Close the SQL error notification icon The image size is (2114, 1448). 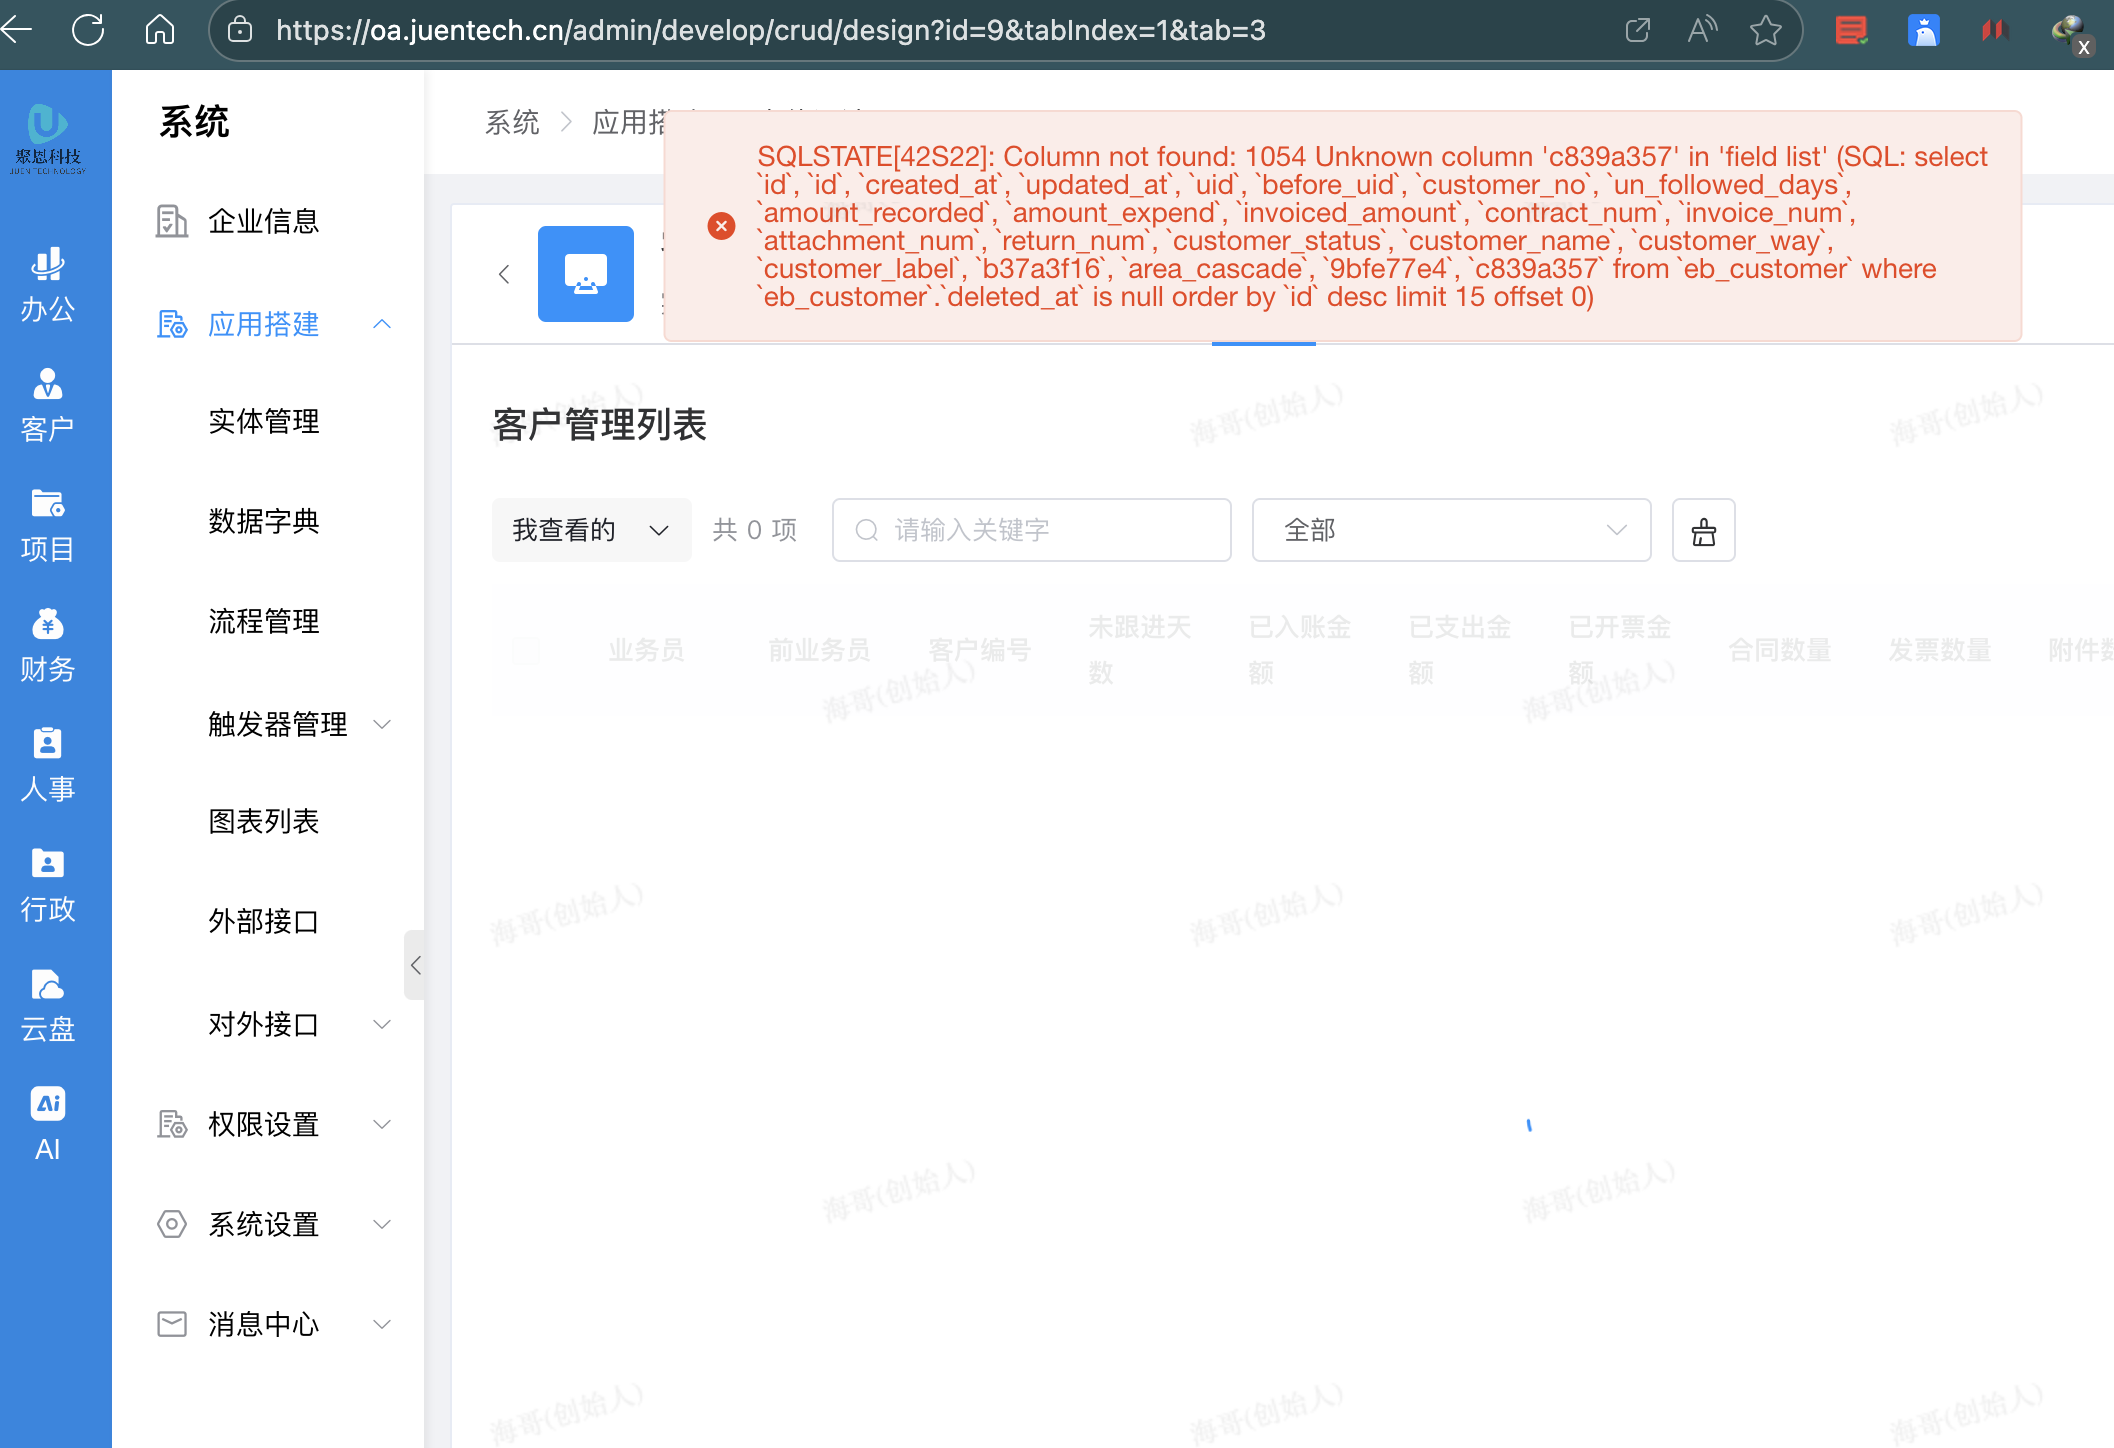click(x=721, y=226)
